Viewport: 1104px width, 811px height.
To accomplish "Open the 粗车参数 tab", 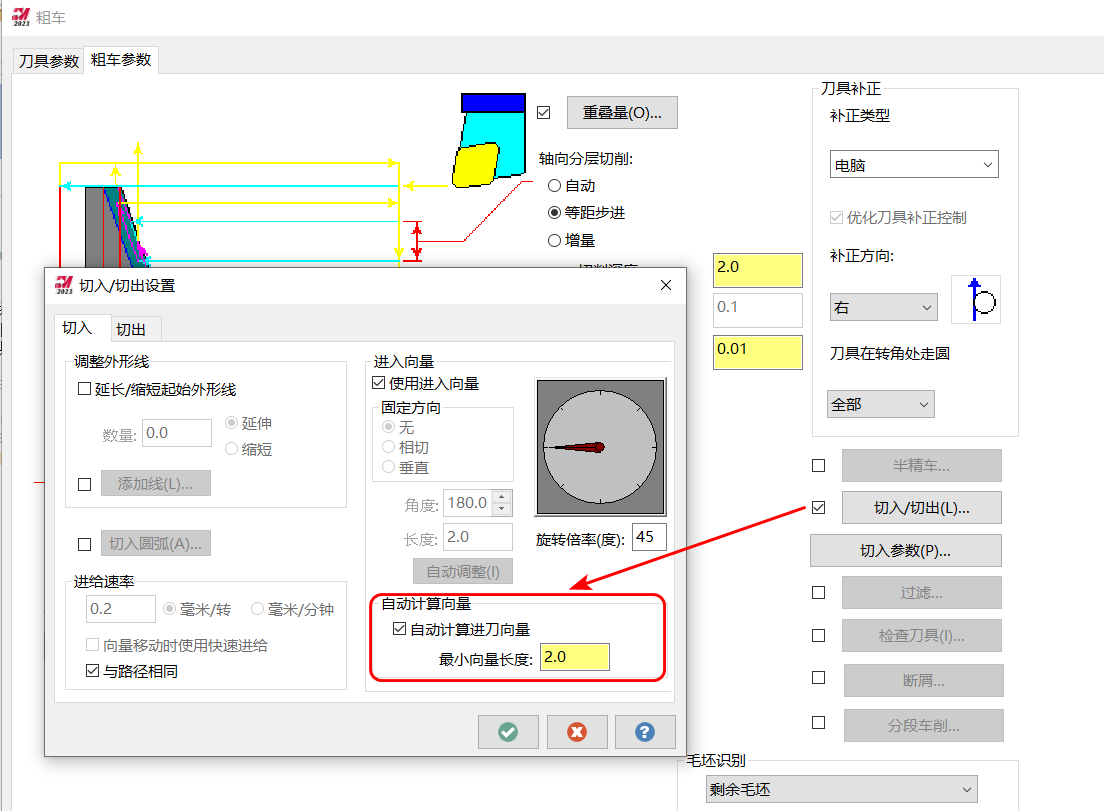I will click(121, 60).
